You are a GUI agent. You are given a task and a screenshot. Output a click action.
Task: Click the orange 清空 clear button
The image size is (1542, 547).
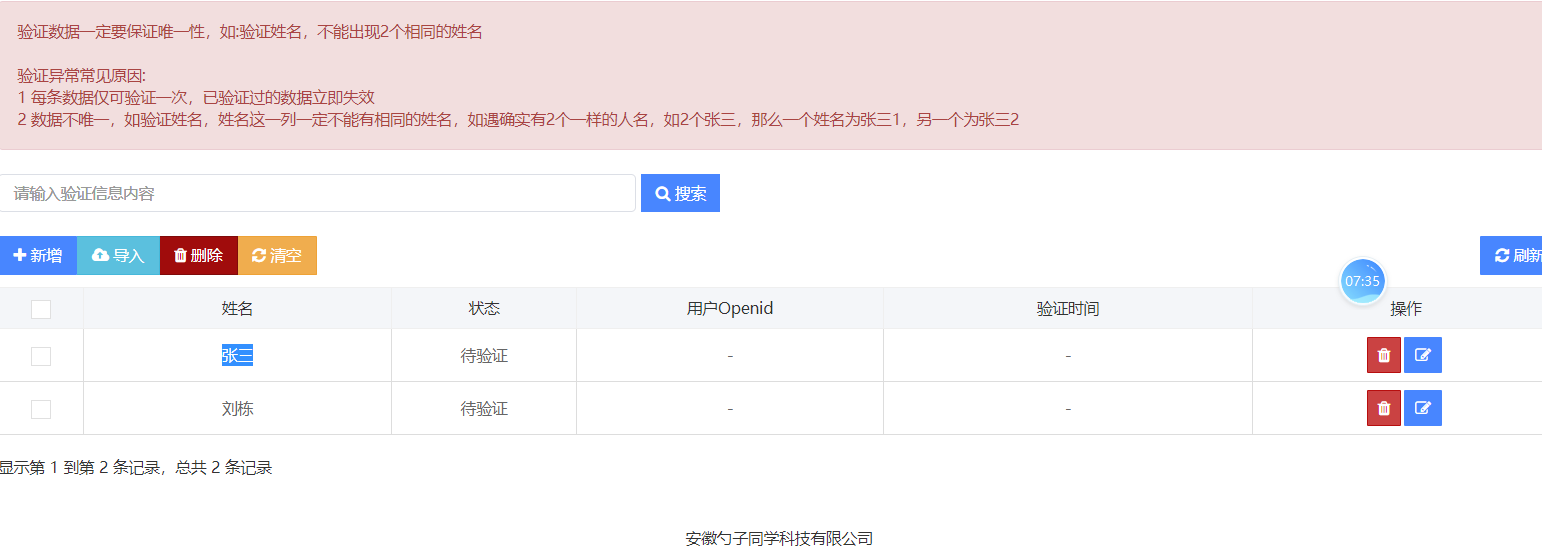click(x=277, y=255)
